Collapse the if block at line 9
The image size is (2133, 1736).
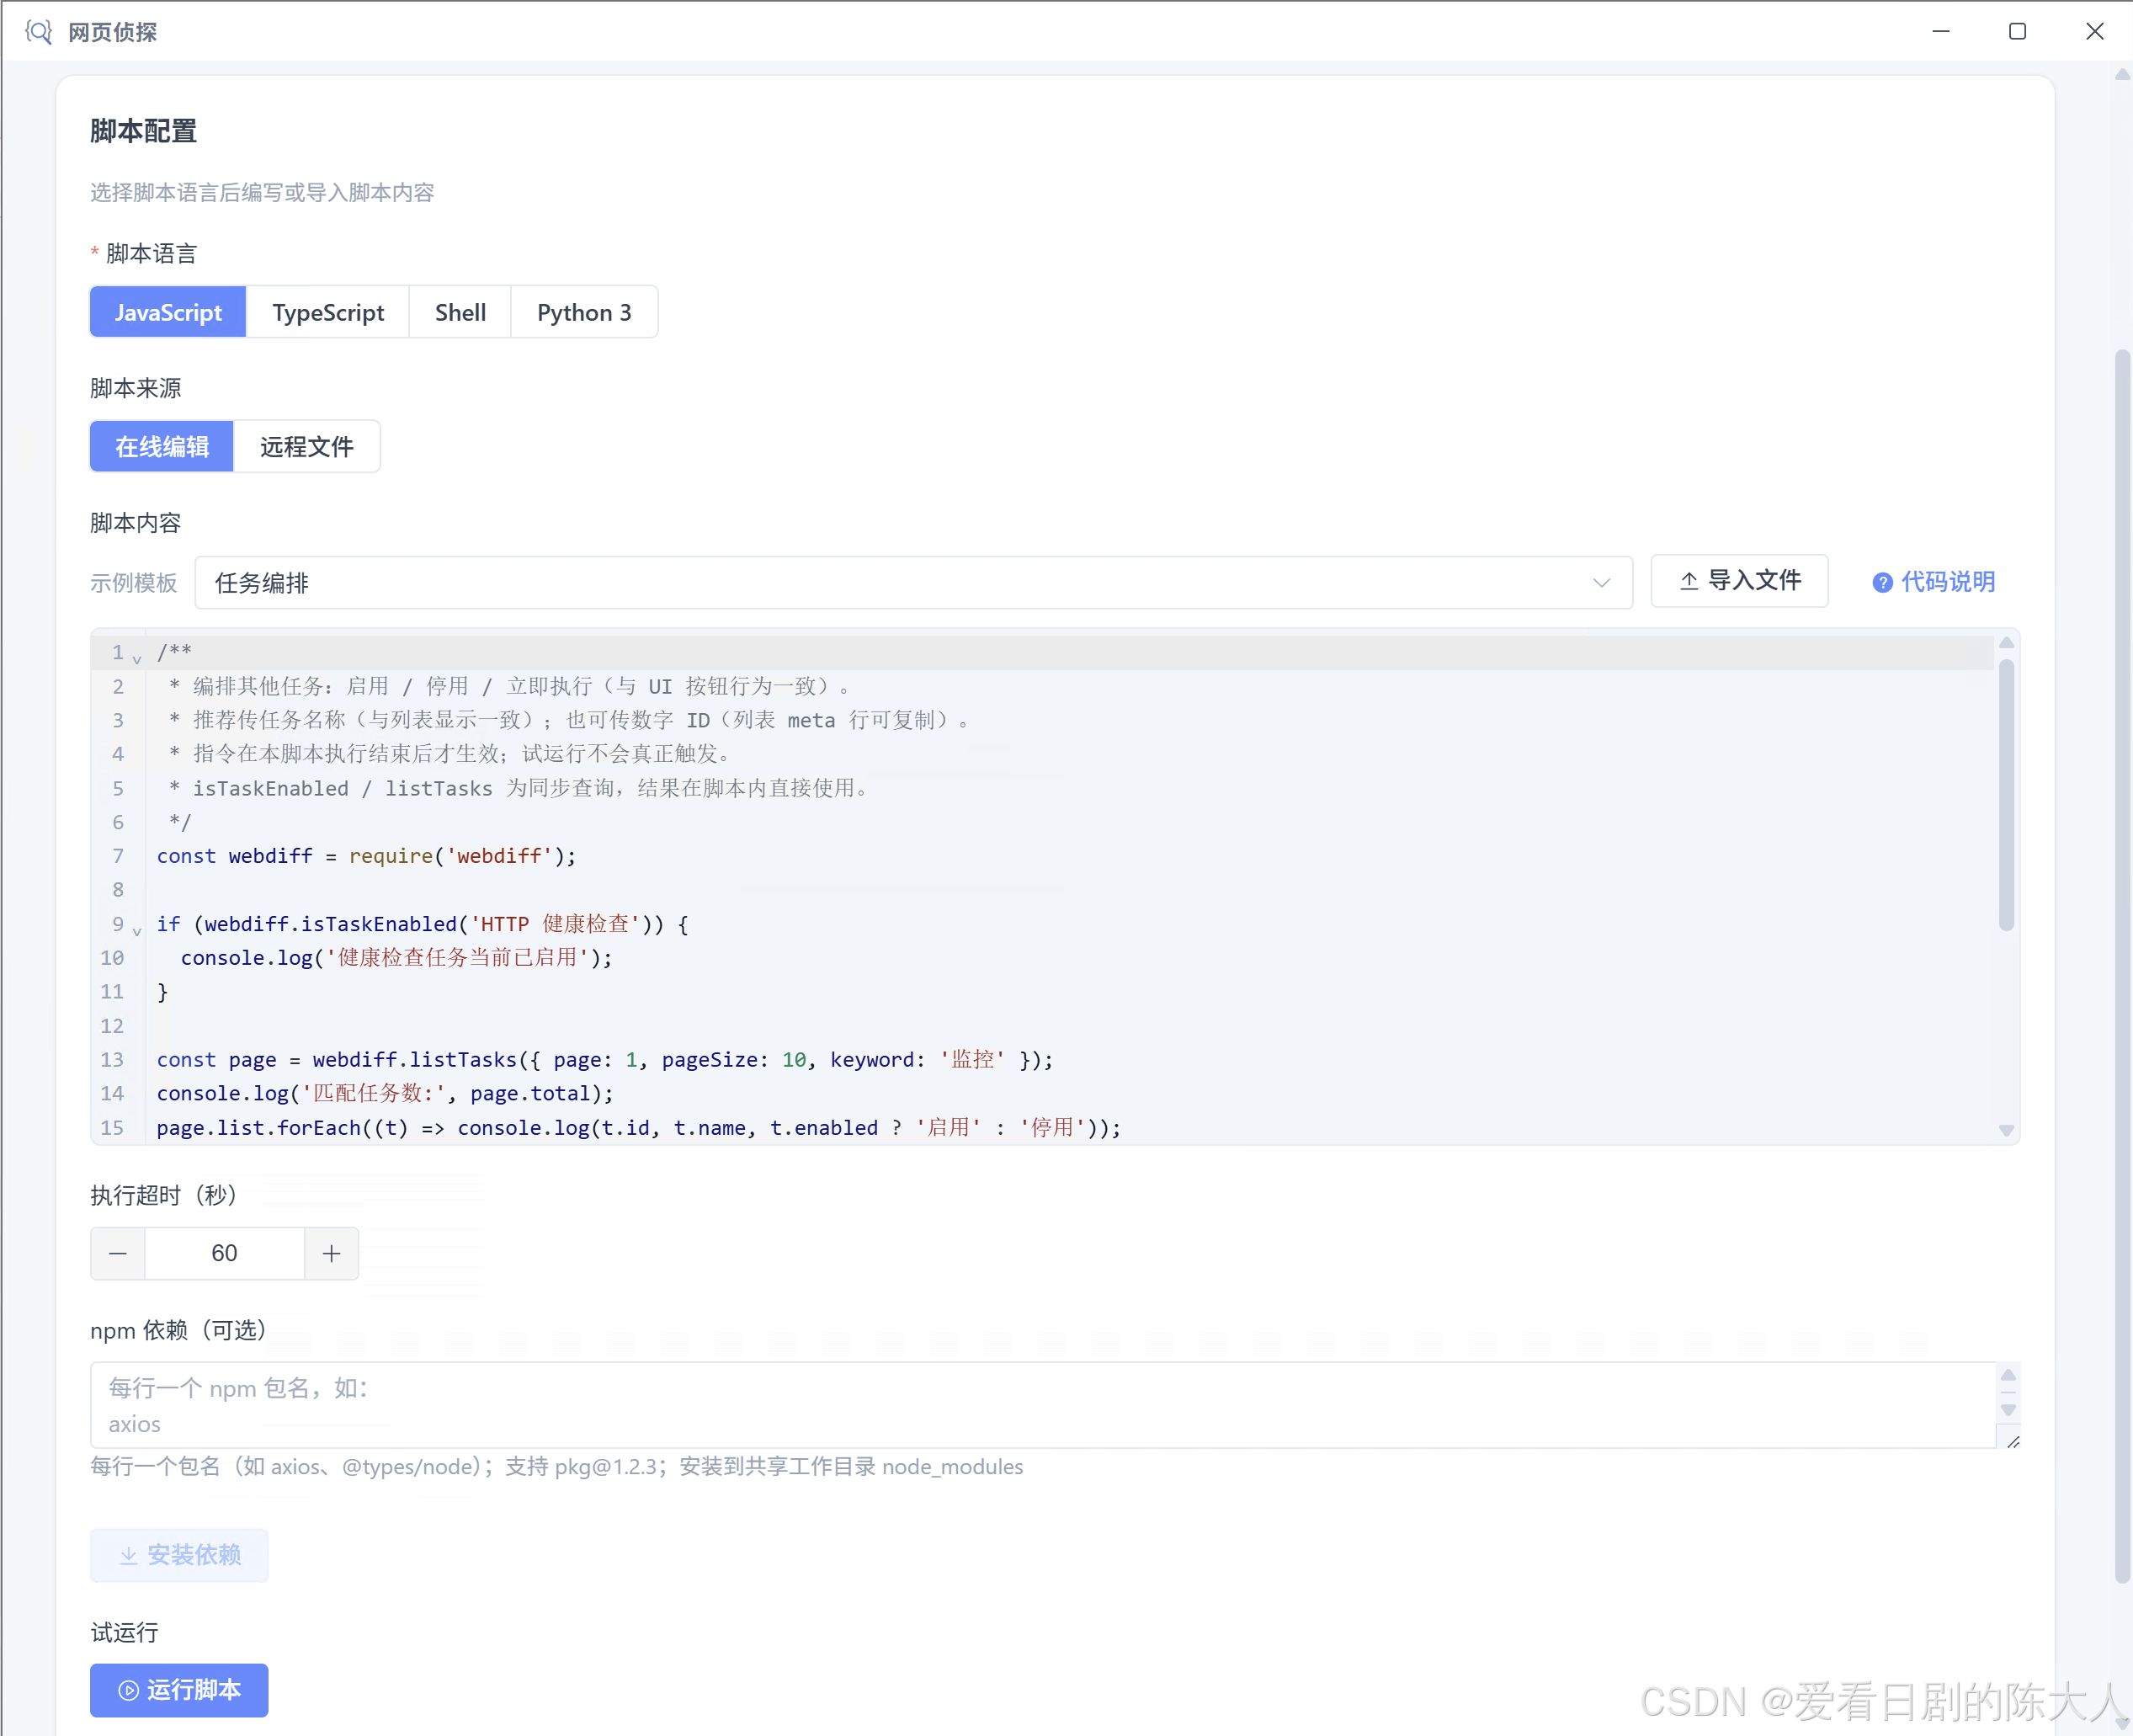click(137, 930)
